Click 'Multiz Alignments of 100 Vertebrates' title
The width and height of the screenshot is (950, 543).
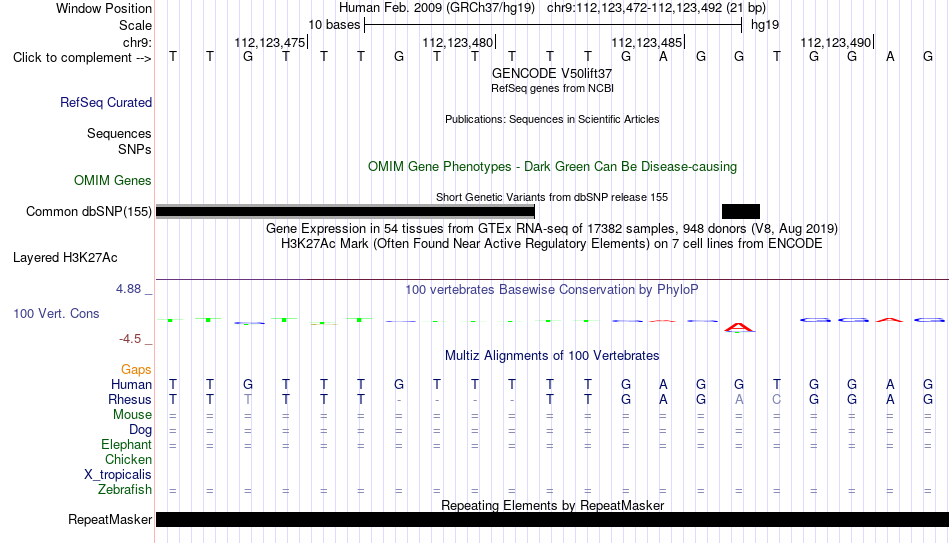552,356
